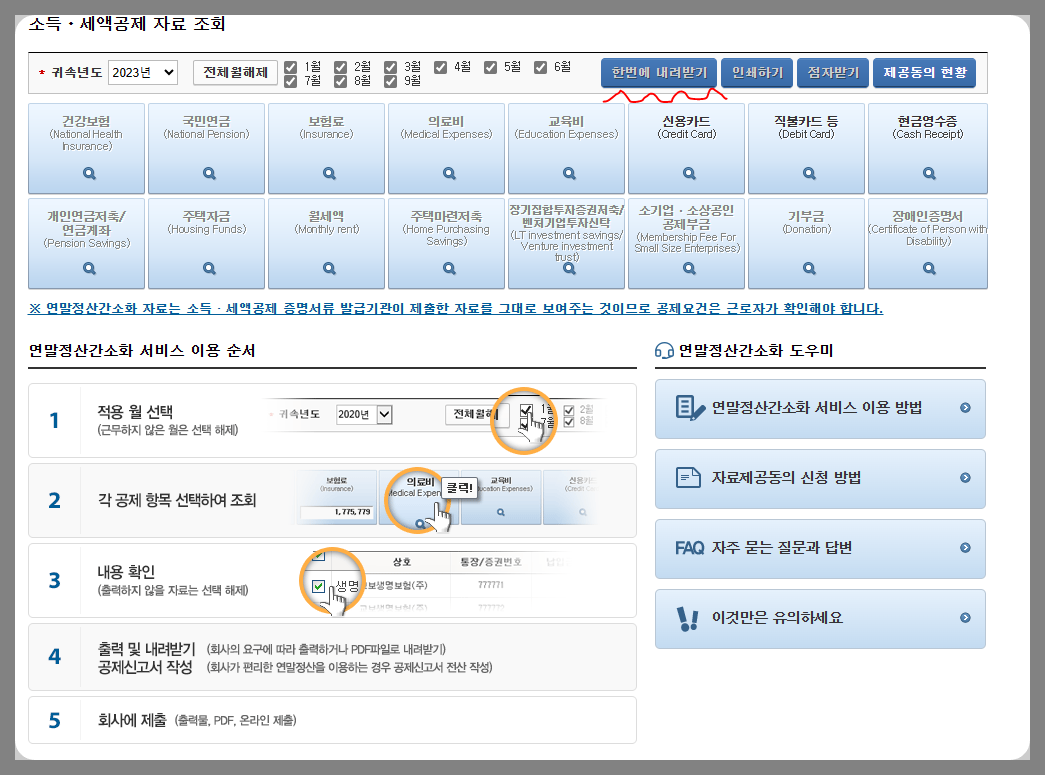The height and width of the screenshot is (775, 1045).
Task: Open the 제공동의 현황 status button
Action: pyautogui.click(x=924, y=72)
